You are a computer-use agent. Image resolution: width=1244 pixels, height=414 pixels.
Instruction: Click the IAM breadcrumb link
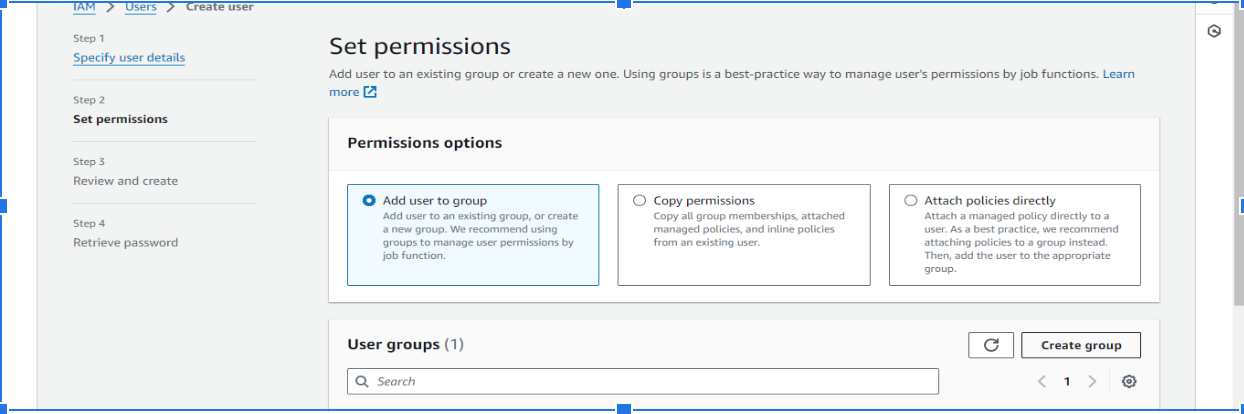(84, 7)
